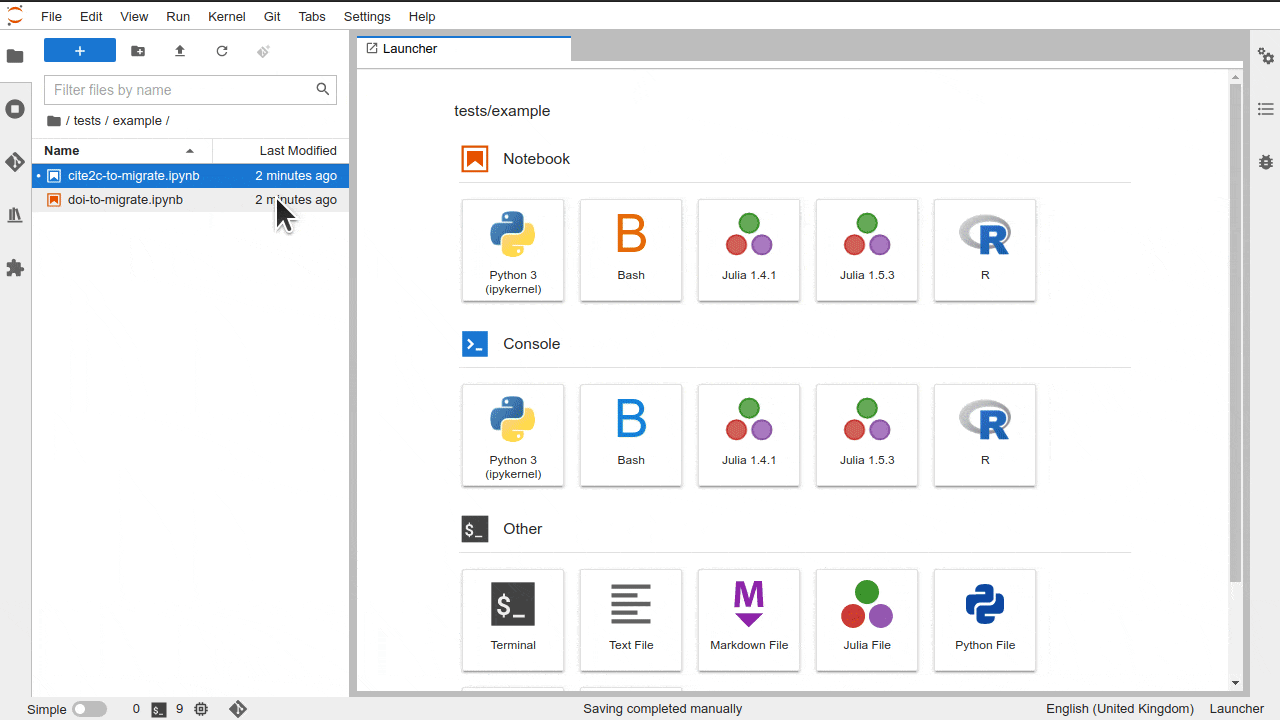Screen dimensions: 1280x720
Task: Start a Bash console
Action: click(x=631, y=435)
